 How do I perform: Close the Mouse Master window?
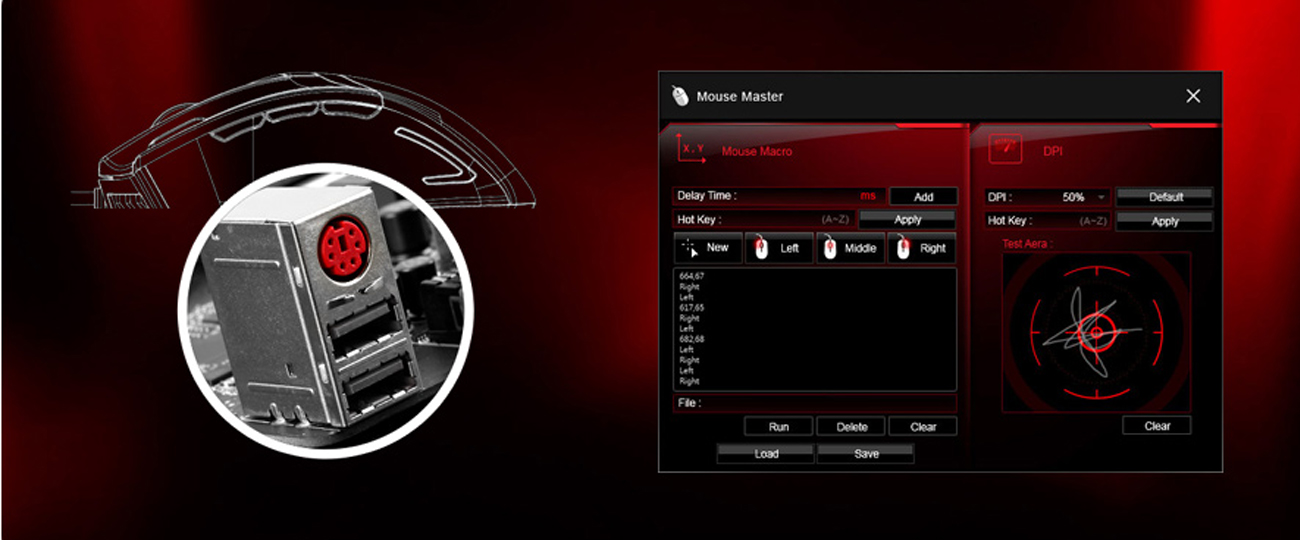click(1193, 96)
